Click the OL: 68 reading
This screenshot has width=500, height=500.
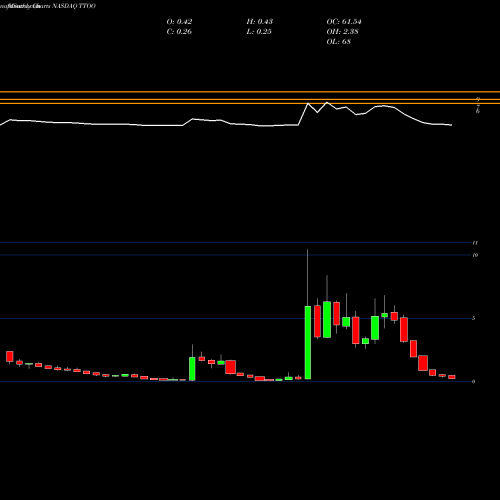(339, 42)
